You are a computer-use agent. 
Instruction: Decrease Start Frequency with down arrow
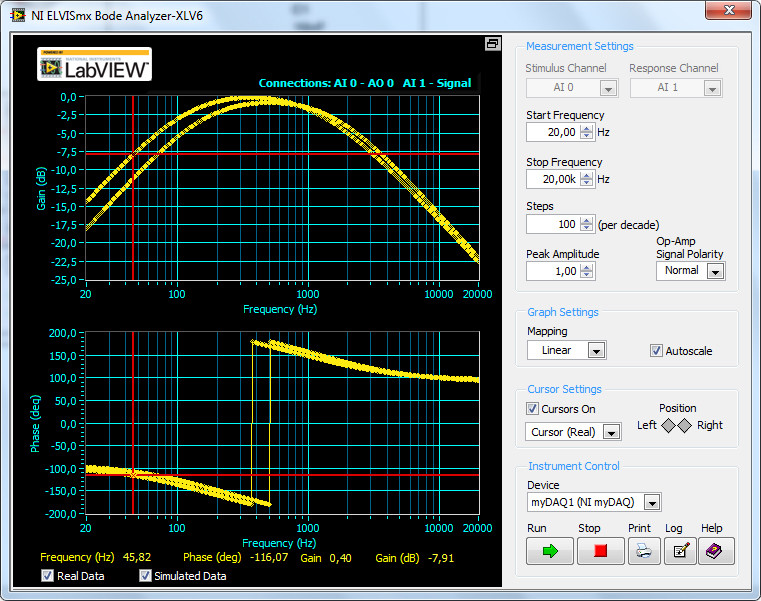coord(587,135)
